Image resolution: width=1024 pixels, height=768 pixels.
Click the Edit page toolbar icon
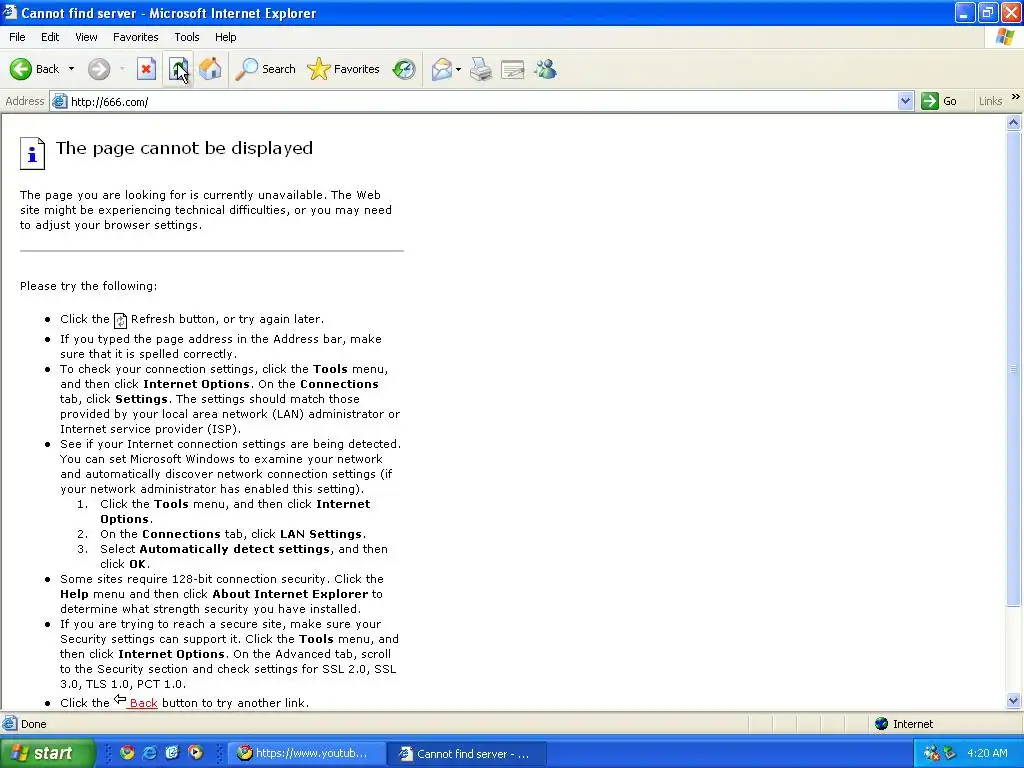tap(513, 69)
